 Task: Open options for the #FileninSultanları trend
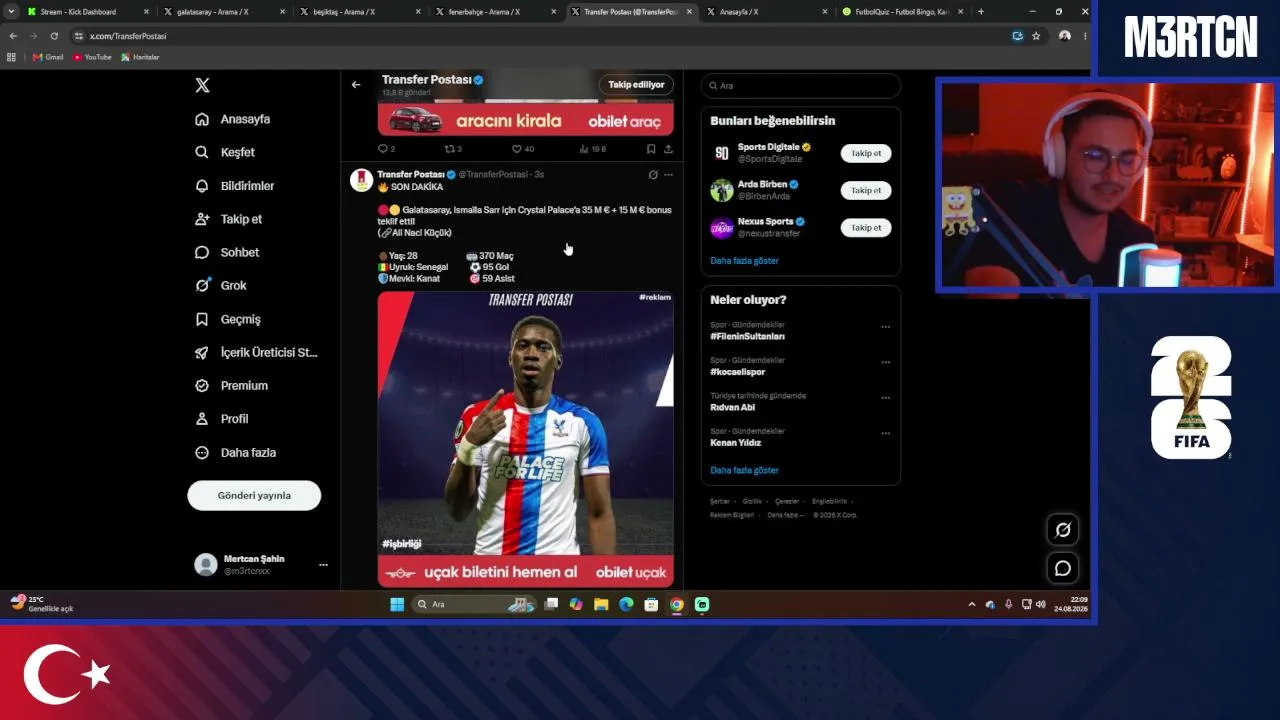pos(885,327)
